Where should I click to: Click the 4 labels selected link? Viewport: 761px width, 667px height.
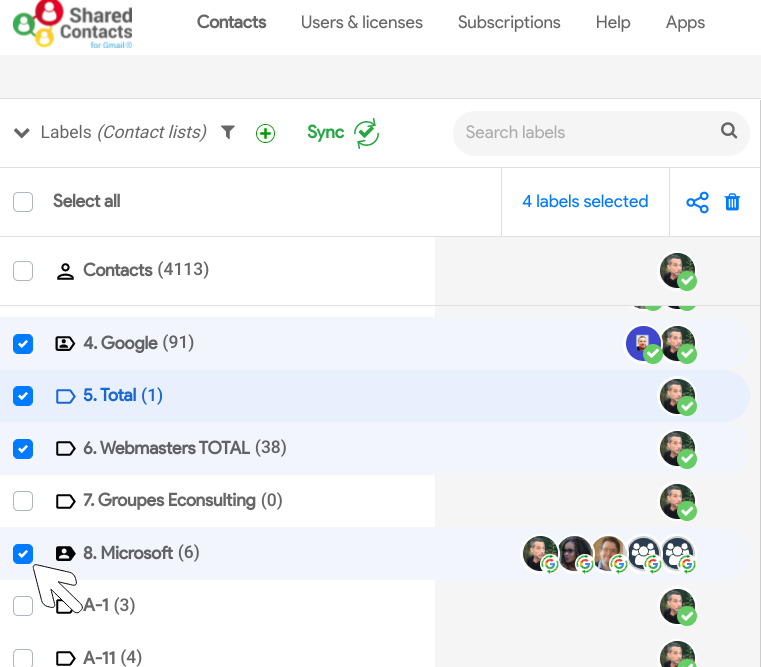pos(585,201)
